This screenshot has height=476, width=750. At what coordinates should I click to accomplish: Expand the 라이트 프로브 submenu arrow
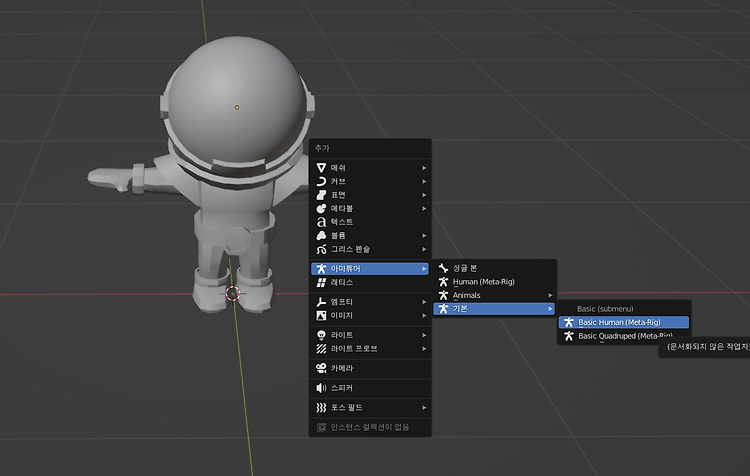(424, 349)
